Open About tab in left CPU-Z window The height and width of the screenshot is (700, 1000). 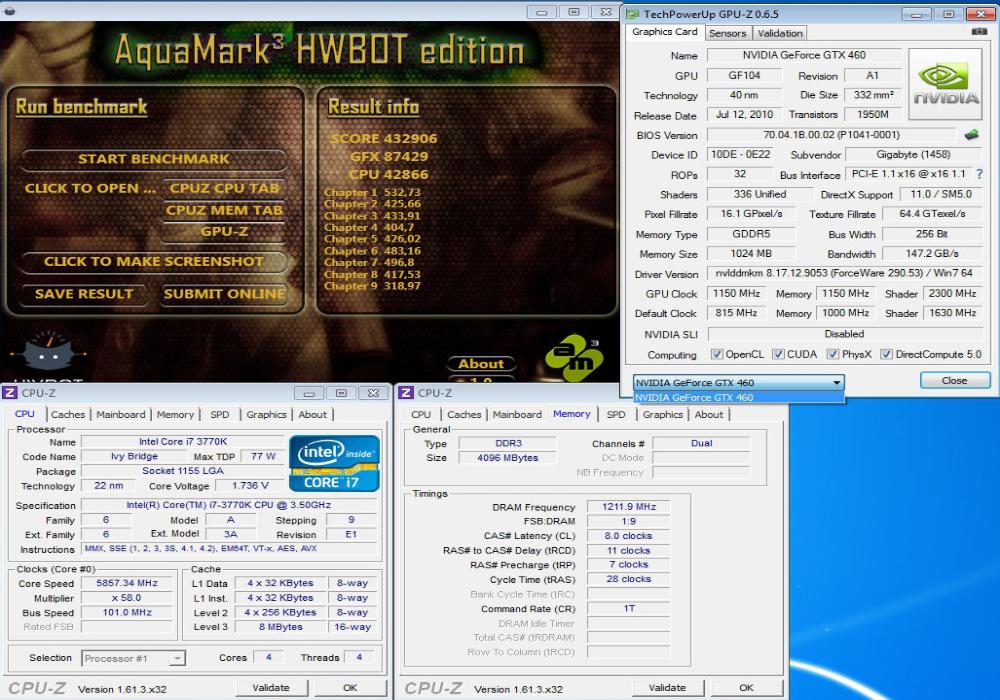point(312,414)
